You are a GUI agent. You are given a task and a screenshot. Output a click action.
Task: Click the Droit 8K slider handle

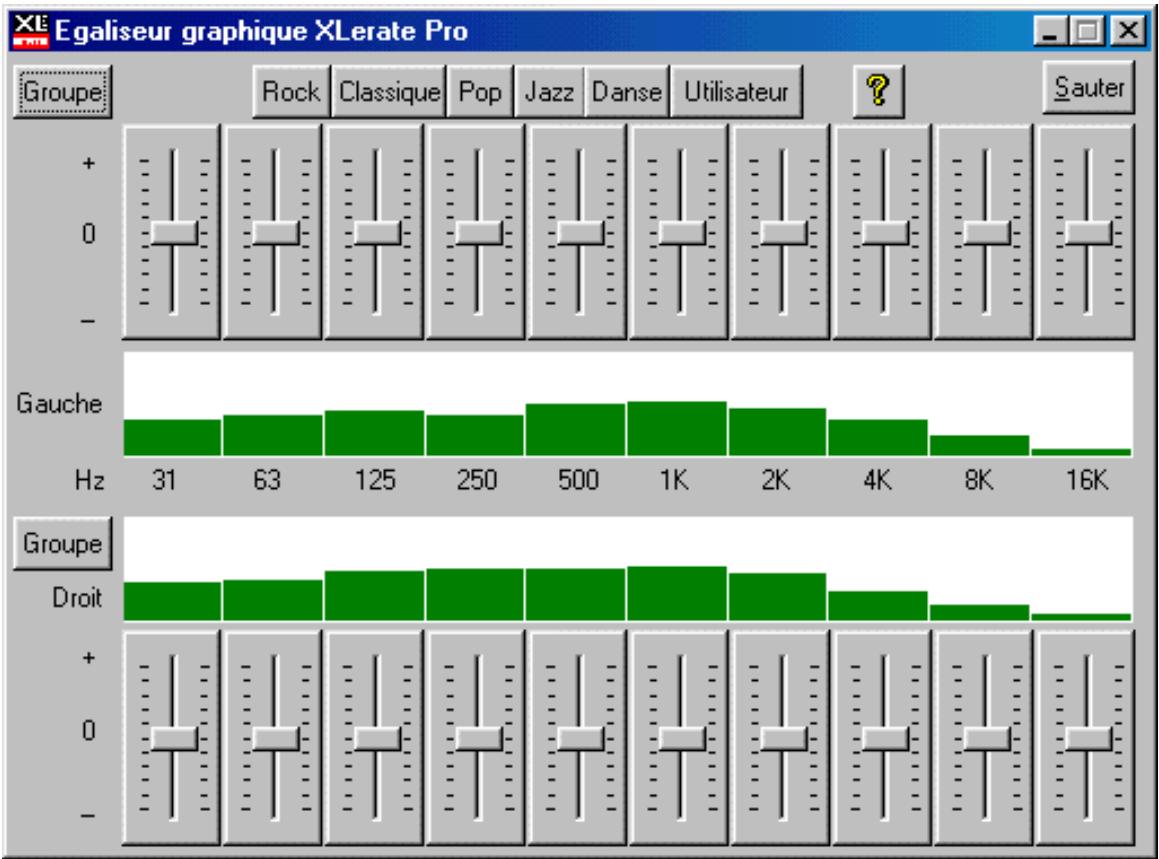point(987,739)
